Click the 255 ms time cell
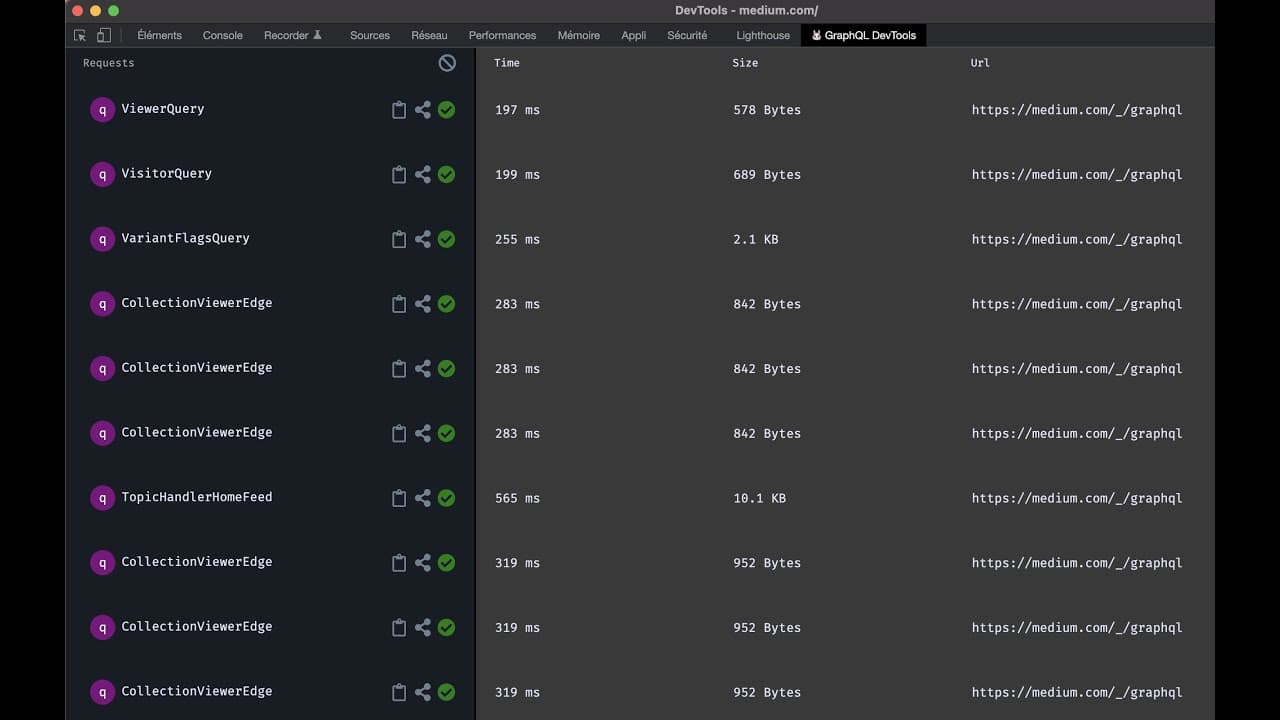The image size is (1280, 720). [x=517, y=240]
